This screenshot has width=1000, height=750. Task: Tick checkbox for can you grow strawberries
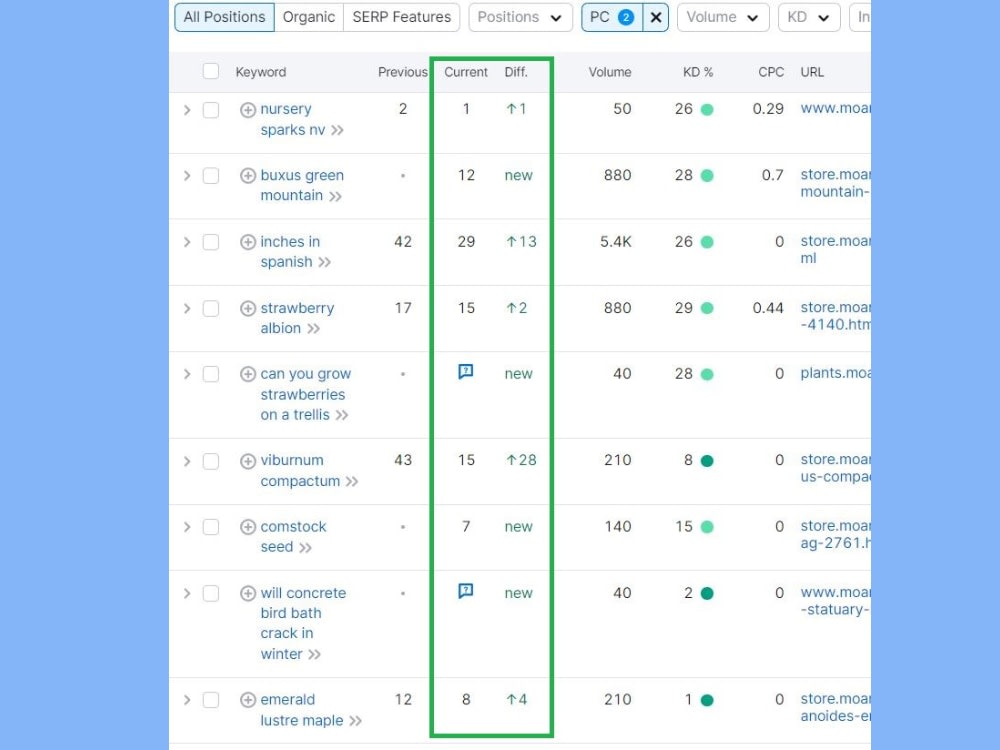pos(211,374)
